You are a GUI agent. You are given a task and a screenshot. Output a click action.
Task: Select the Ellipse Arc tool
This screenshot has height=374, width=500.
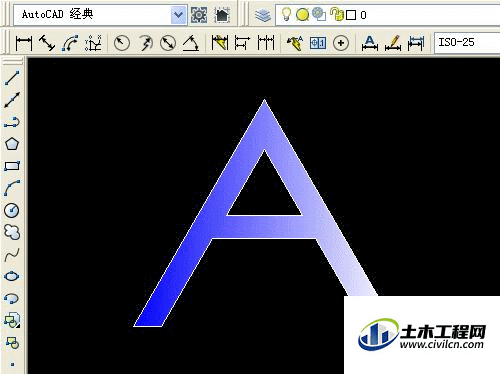click(x=12, y=298)
